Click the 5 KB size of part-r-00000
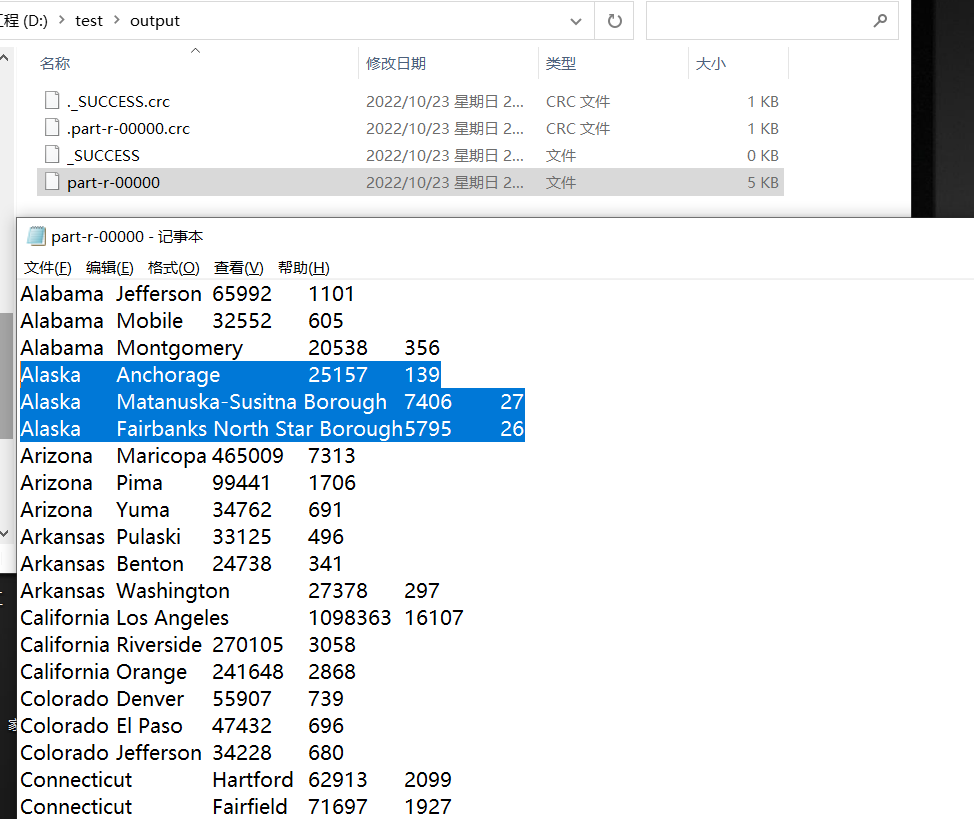The image size is (974, 819). click(763, 183)
